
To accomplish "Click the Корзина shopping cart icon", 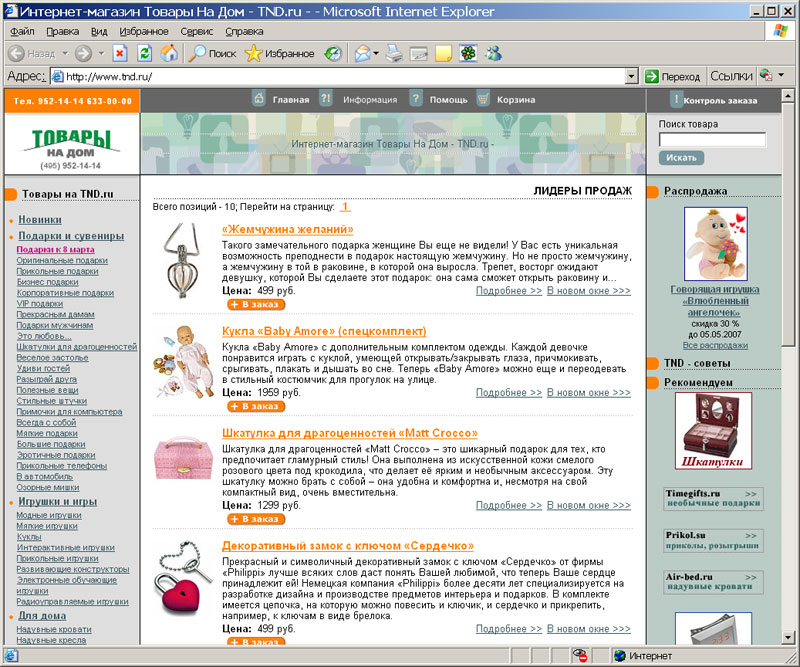I will 483,97.
